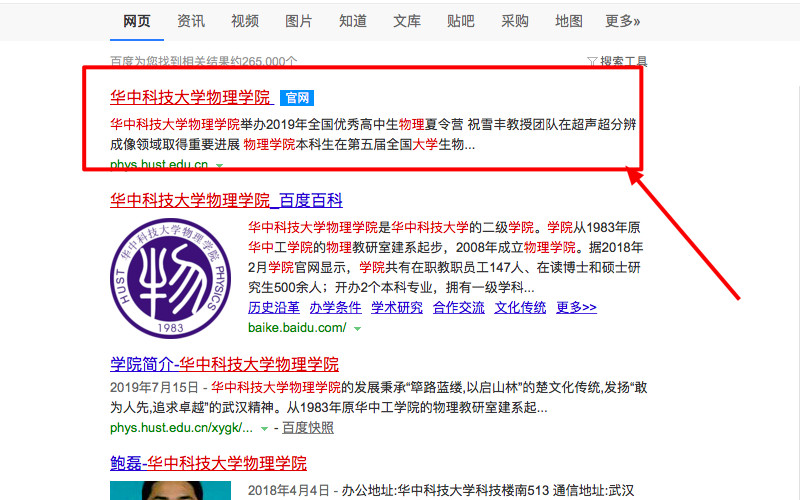Screen dimensions: 800x500
Task: Open the 华中科技大学物理学院_百度百科 result
Action: pyautogui.click(x=226, y=199)
